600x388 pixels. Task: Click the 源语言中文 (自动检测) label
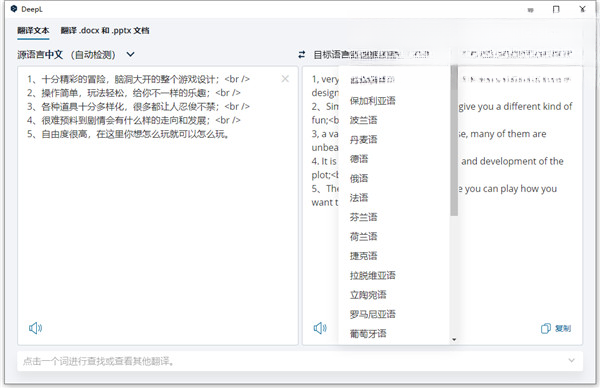click(66, 55)
